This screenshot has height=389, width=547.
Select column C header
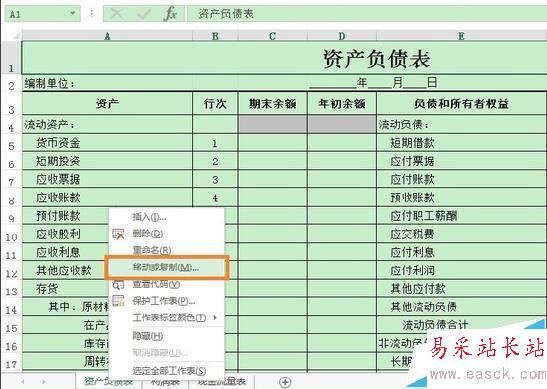272,36
